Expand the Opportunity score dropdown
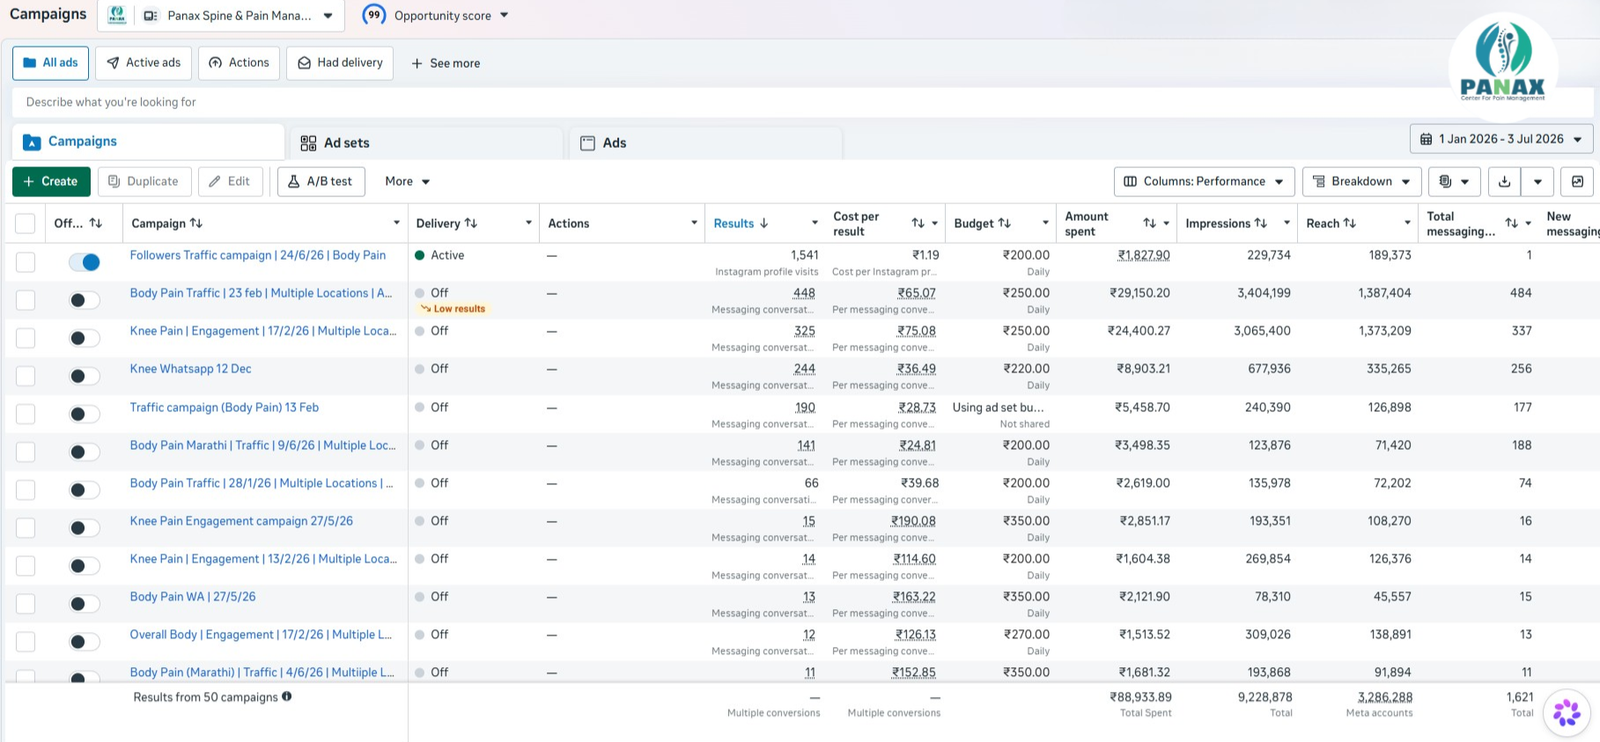 pyautogui.click(x=504, y=15)
